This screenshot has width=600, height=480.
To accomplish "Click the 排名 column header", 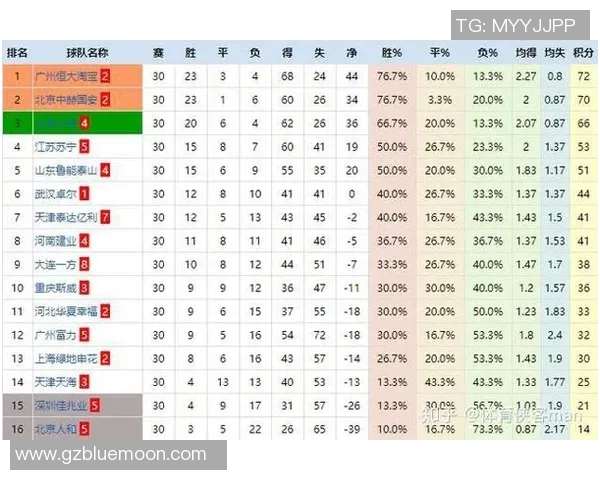I will pos(17,53).
